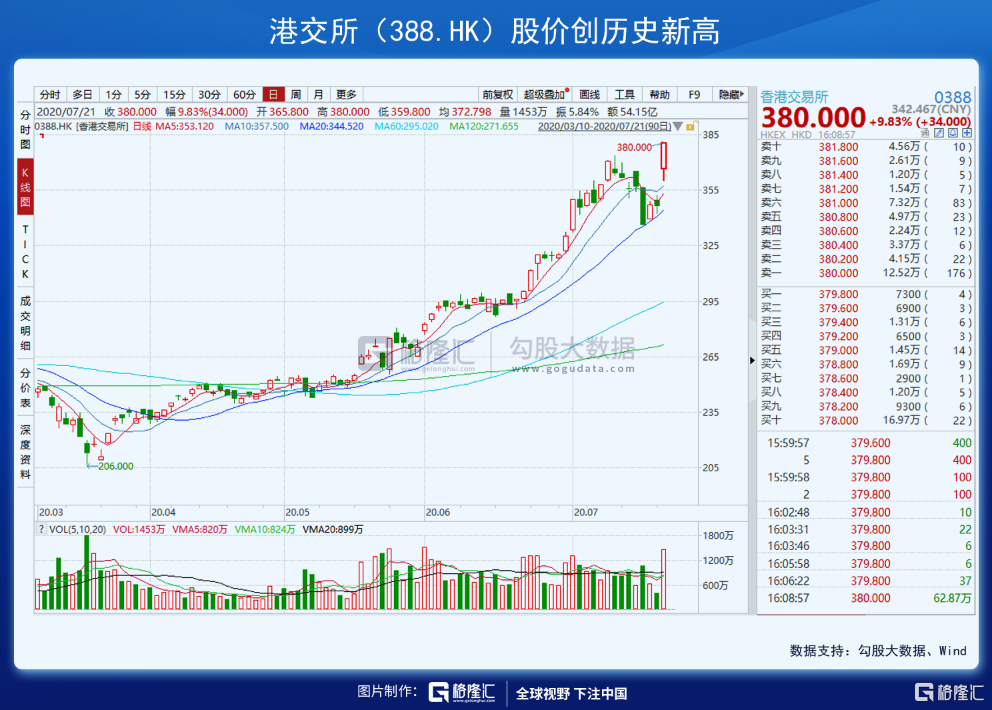Click the MA20:344.520 indicator label
The image size is (992, 710).
(x=332, y=127)
